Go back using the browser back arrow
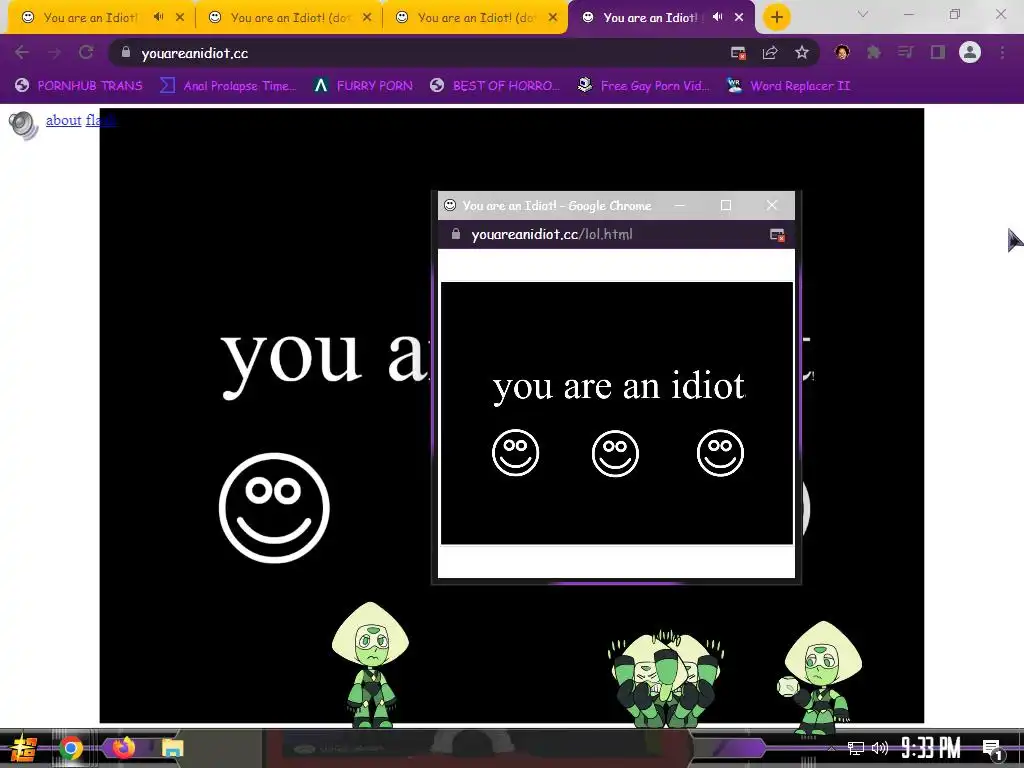 [22, 53]
